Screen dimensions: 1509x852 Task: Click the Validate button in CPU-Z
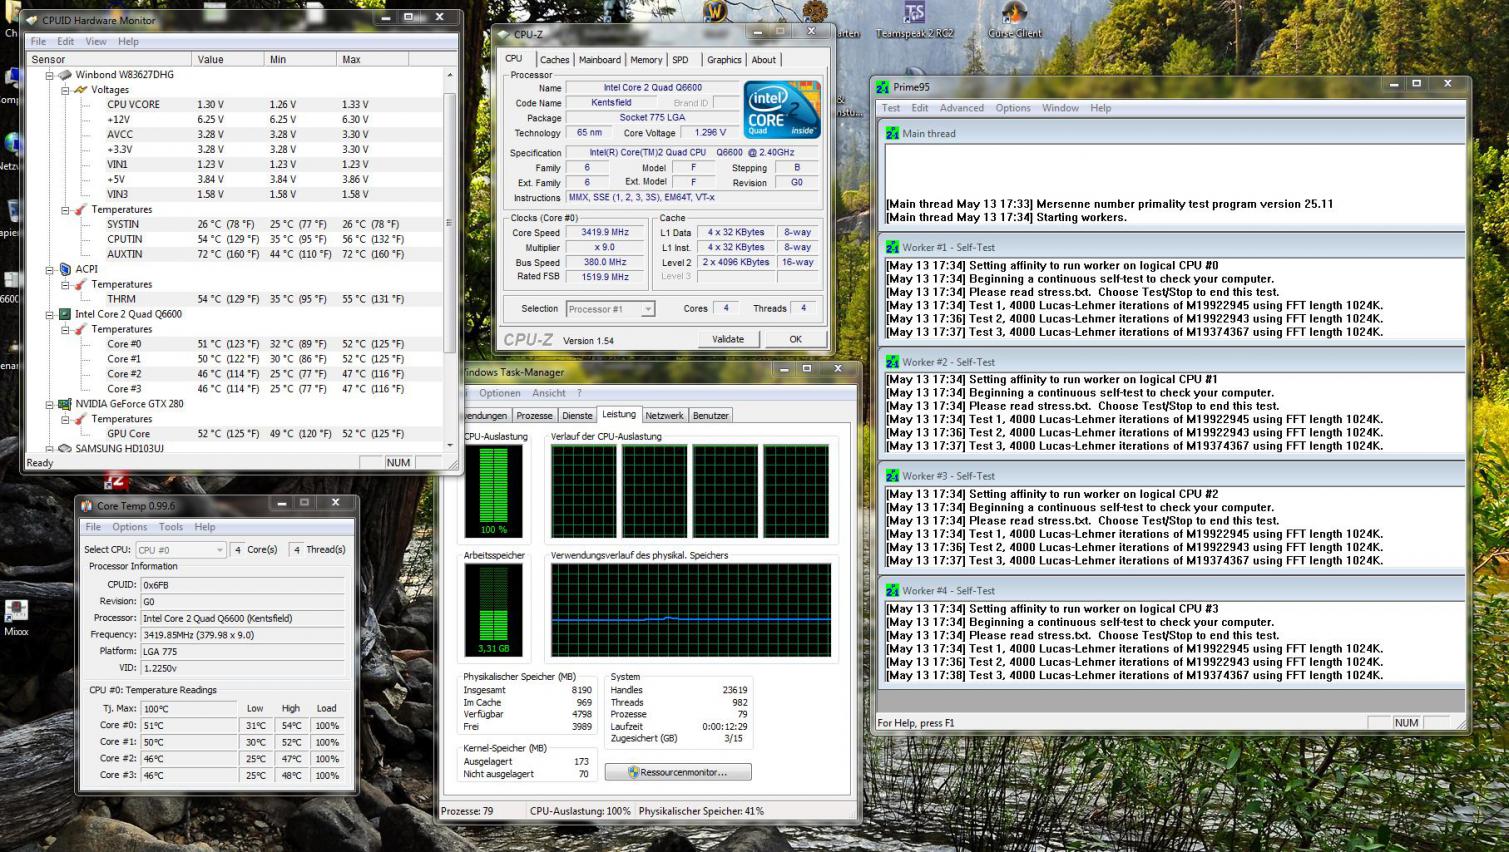pyautogui.click(x=728, y=339)
